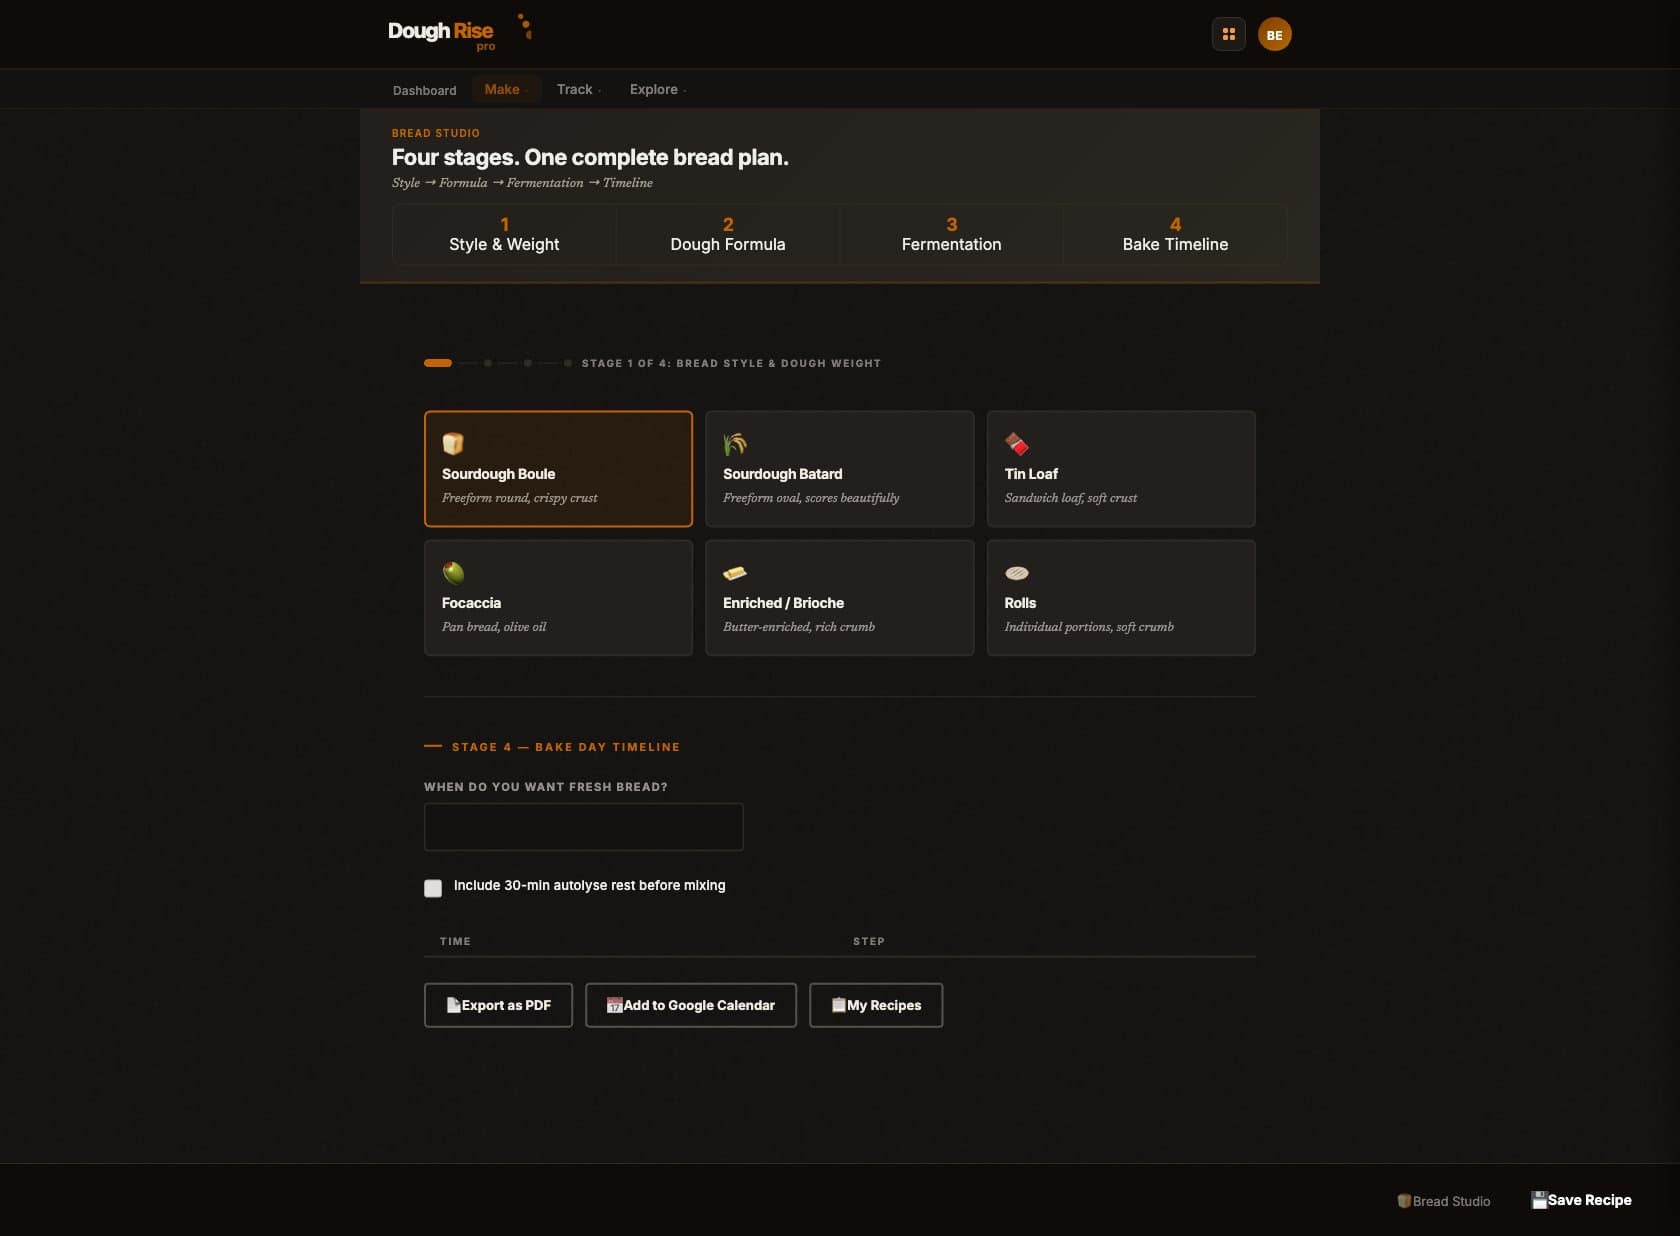This screenshot has height=1236, width=1680.
Task: Open stage 3 Fermentation tab
Action: click(x=951, y=235)
